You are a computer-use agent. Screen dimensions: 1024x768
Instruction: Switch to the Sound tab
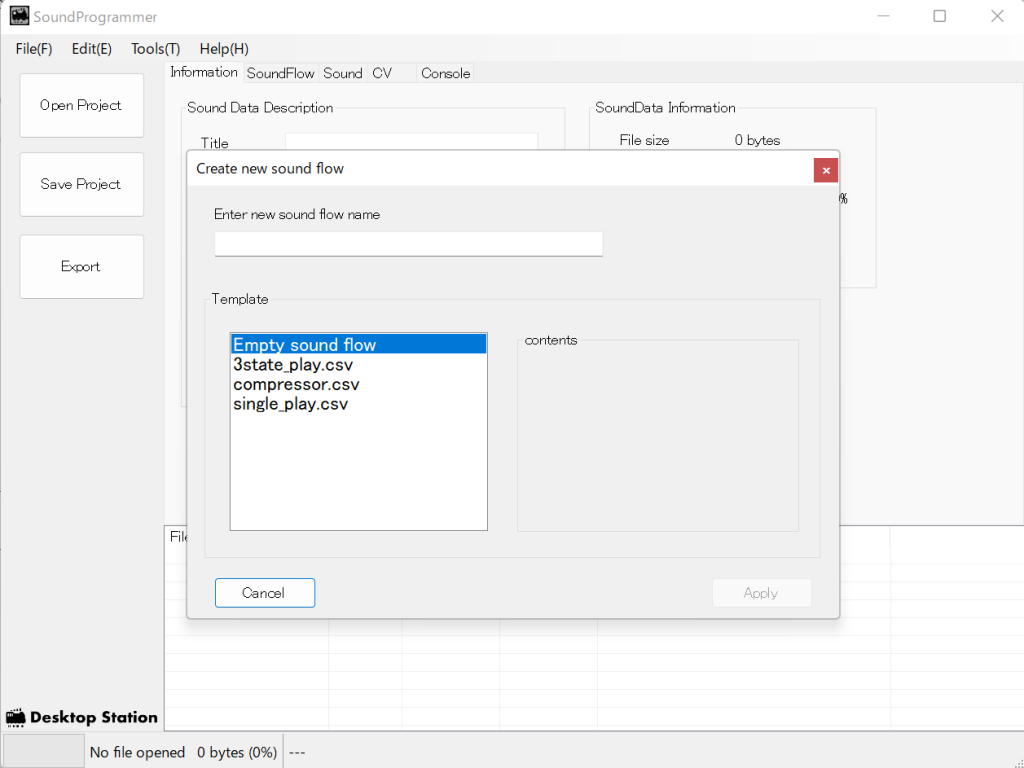pyautogui.click(x=342, y=73)
